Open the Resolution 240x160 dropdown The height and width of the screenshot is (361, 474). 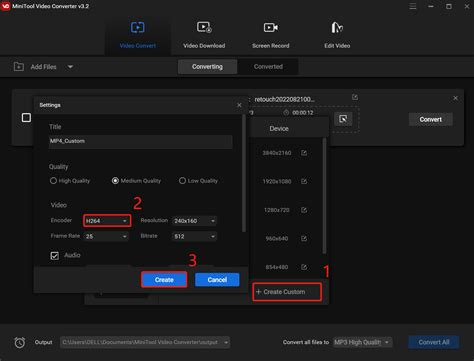(x=194, y=221)
